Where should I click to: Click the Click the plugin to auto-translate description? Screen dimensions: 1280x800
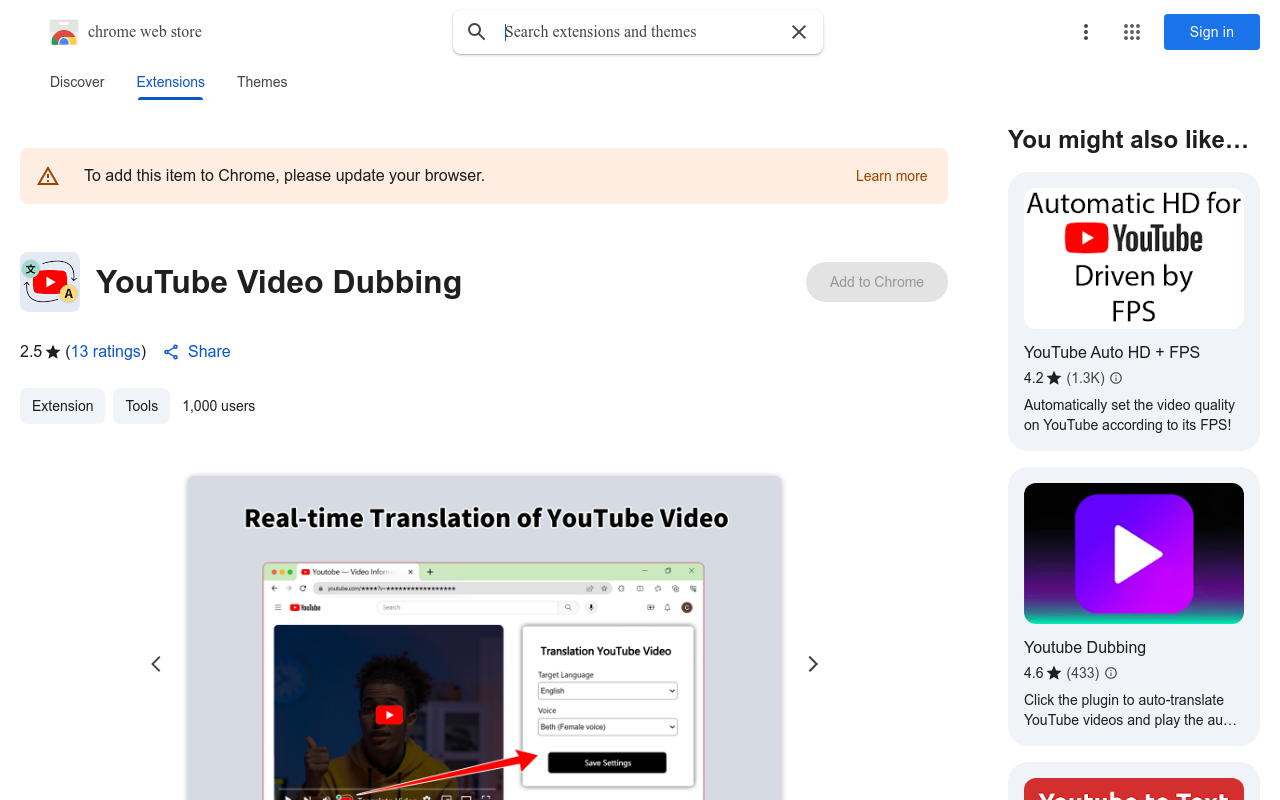[1131, 710]
